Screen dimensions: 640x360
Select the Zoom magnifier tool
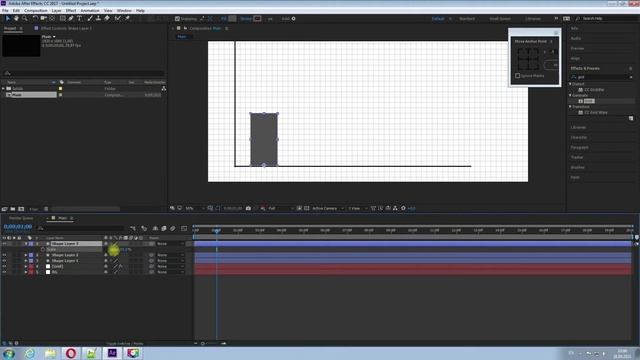click(x=25, y=18)
